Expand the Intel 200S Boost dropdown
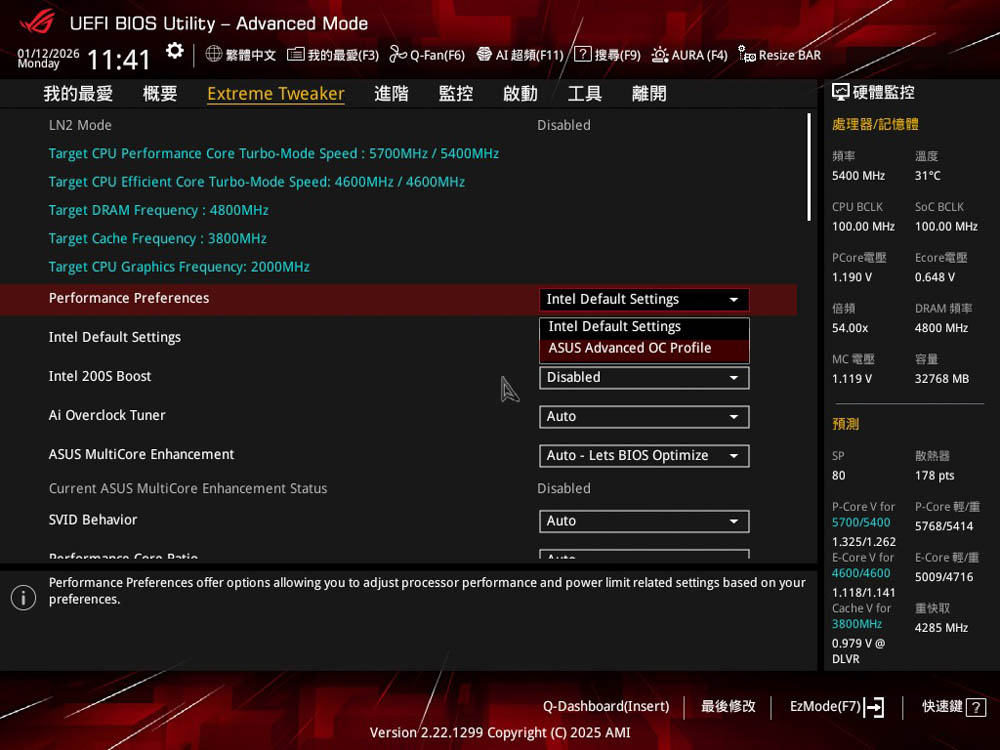This screenshot has width=1000, height=750. coord(644,378)
